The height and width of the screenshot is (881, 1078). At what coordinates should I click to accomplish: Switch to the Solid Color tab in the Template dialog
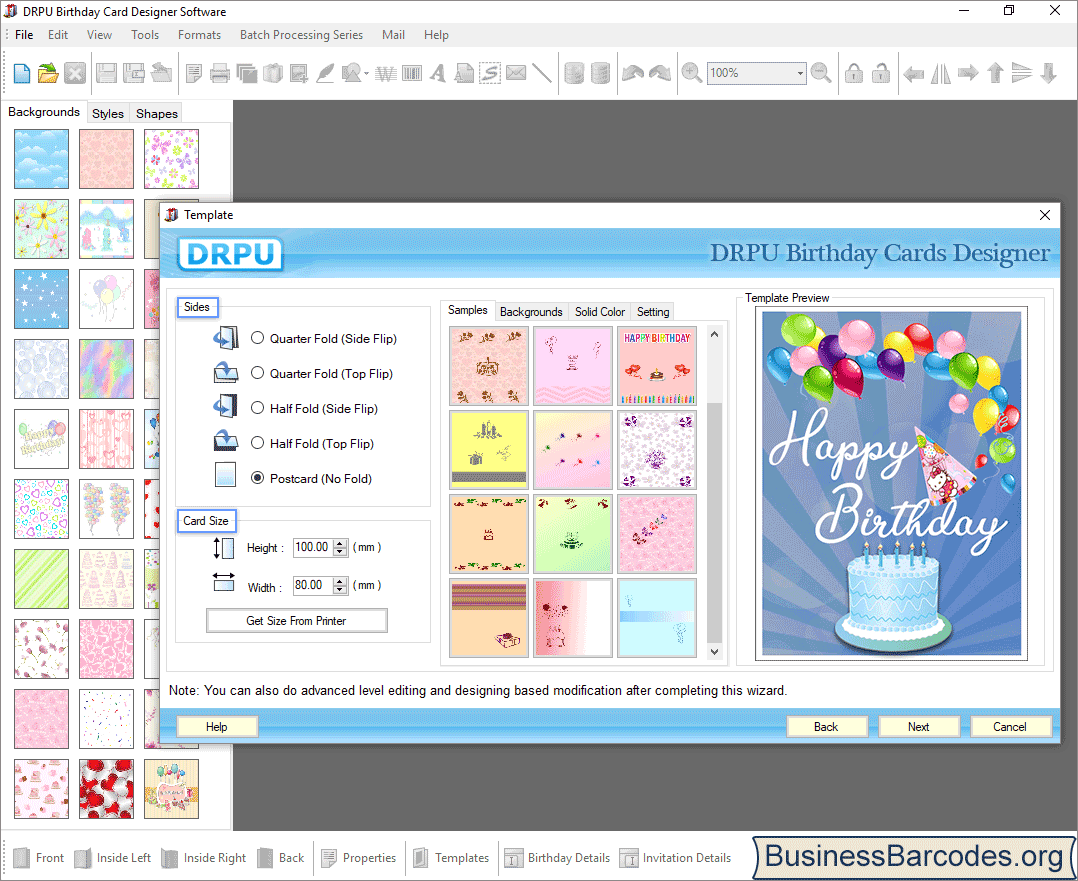coord(600,312)
